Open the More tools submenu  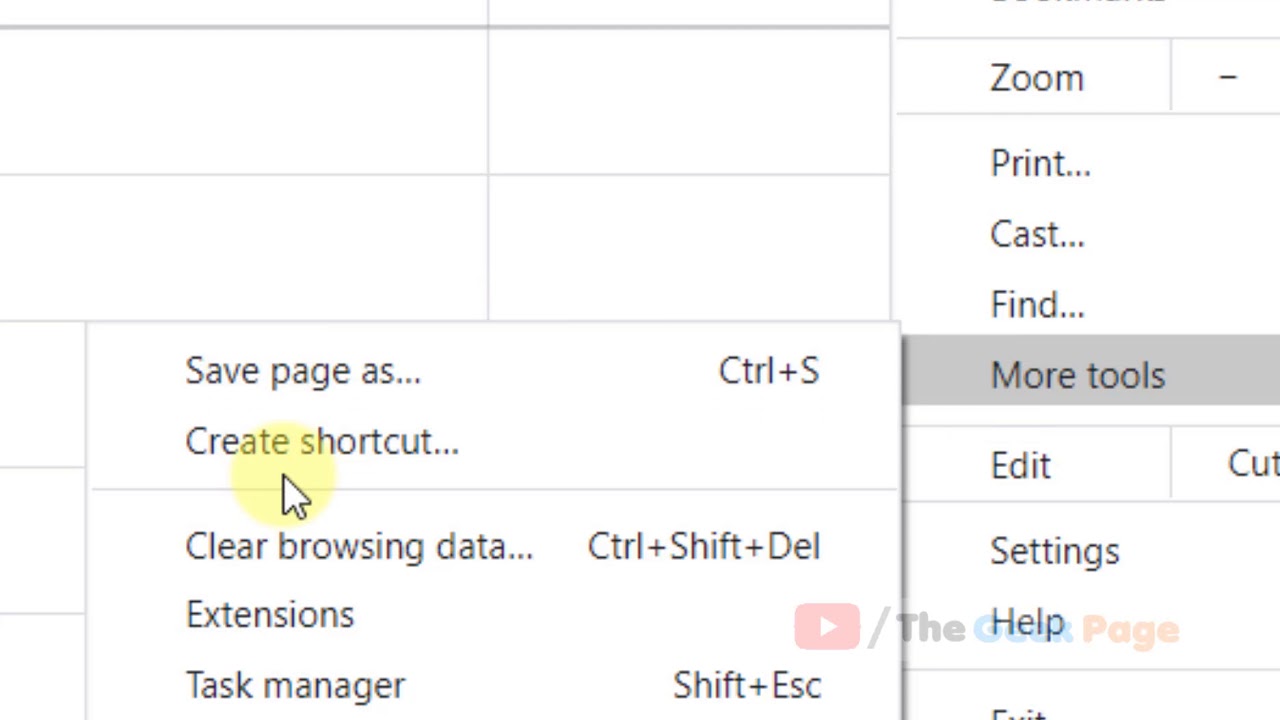tap(1077, 375)
